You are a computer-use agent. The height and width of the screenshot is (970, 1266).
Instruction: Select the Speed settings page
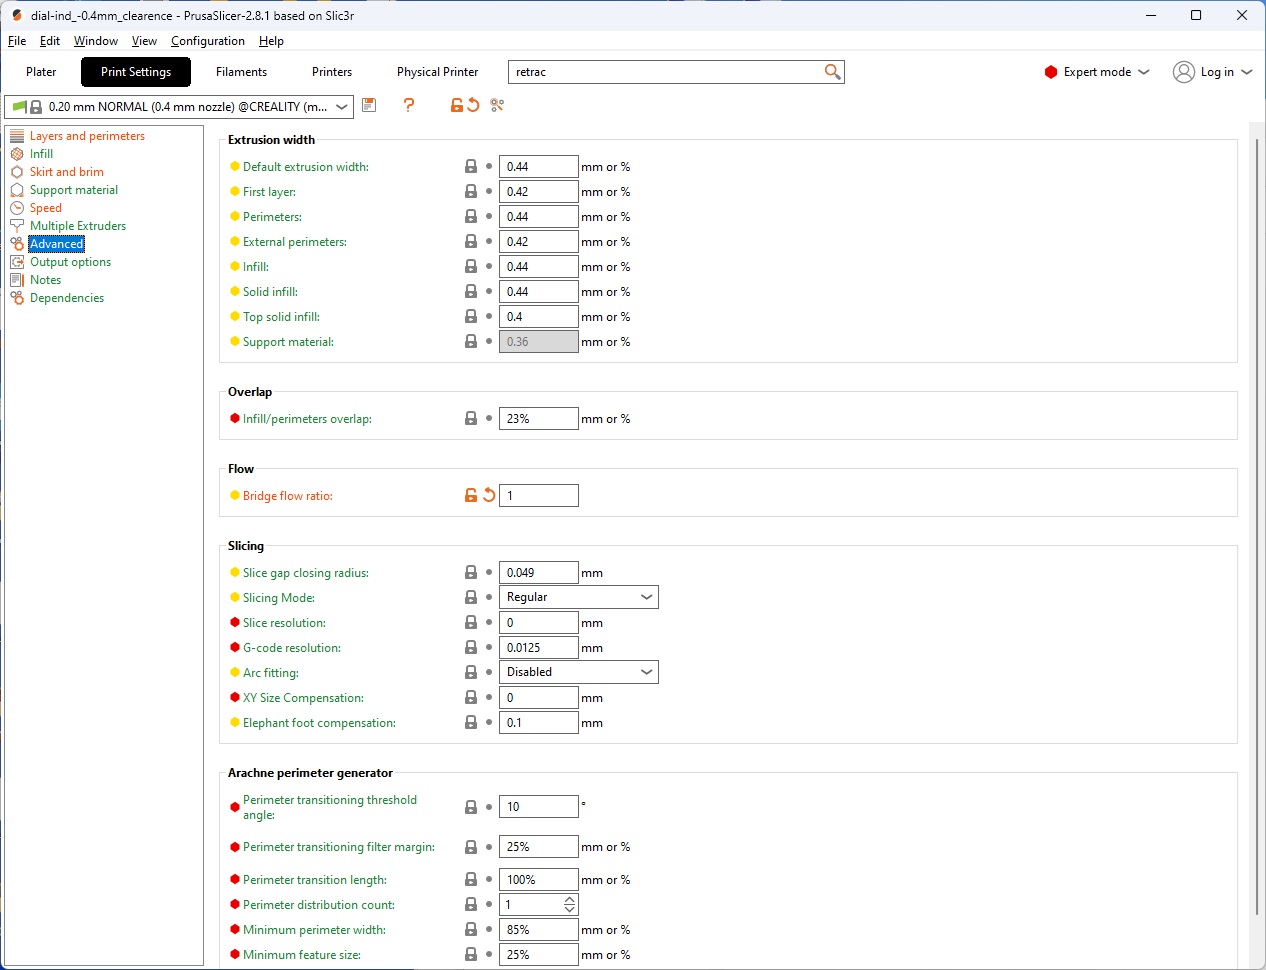tap(46, 208)
